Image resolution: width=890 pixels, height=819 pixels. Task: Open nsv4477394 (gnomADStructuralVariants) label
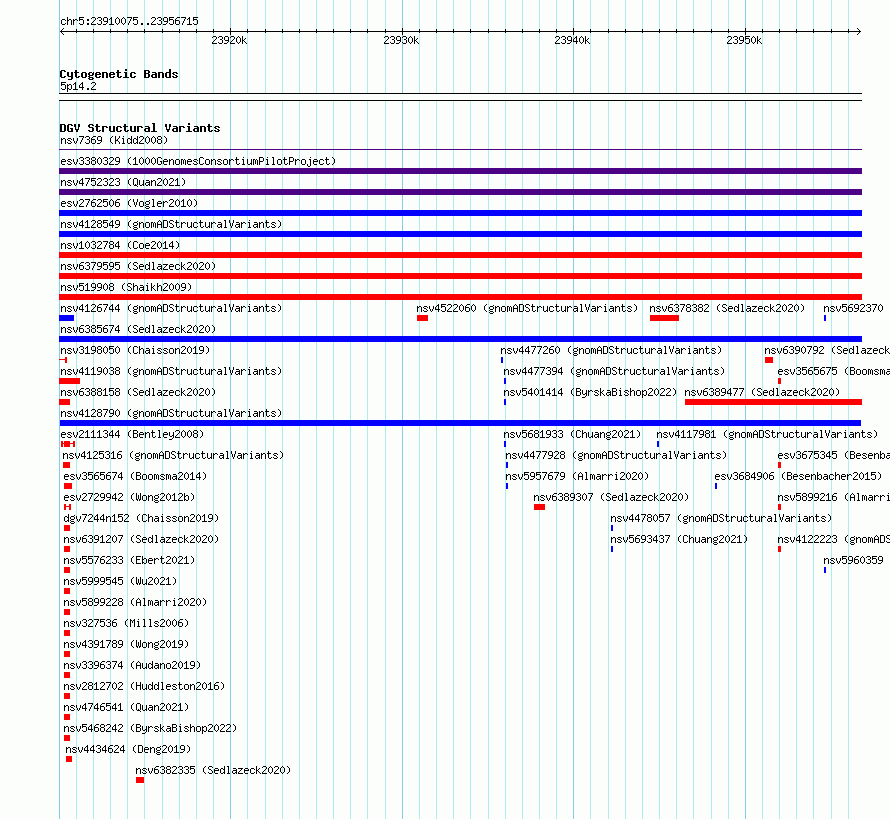pos(614,371)
